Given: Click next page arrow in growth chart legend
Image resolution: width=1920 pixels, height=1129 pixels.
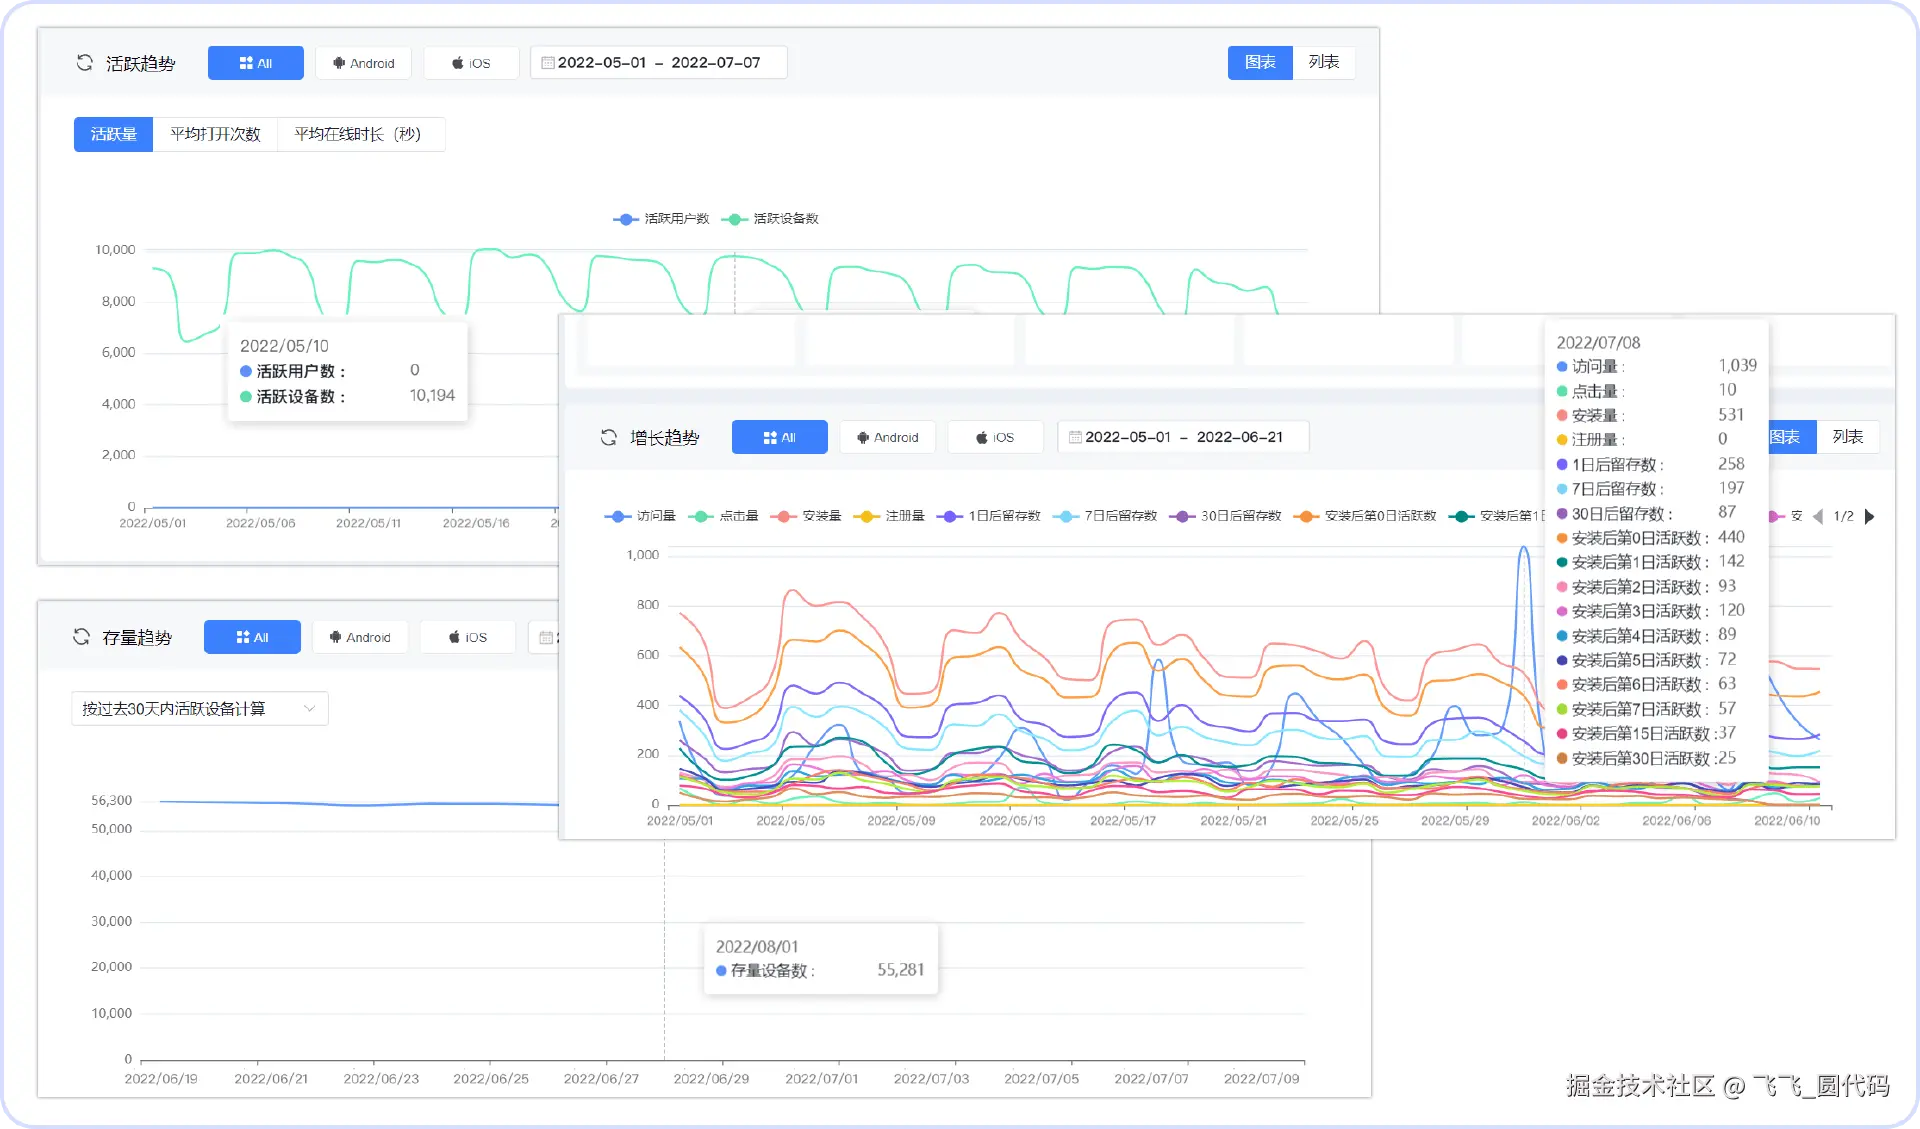Looking at the screenshot, I should click(x=1869, y=517).
